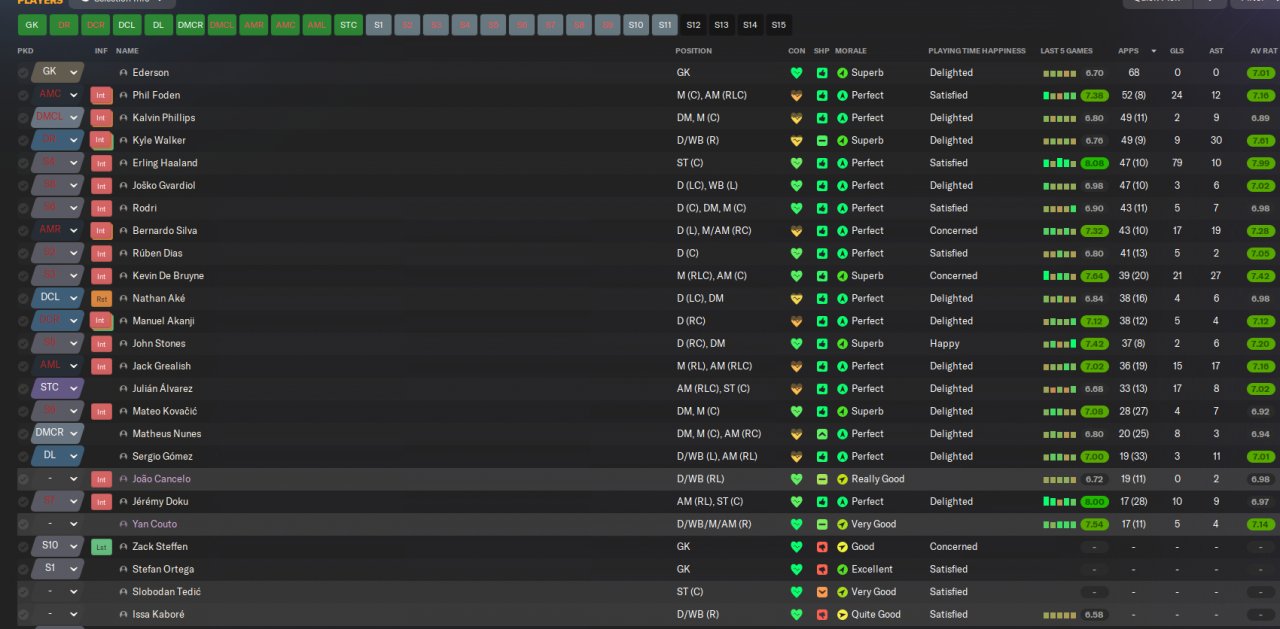
Task: Open the profile icon next to Ederson
Action: (123, 73)
